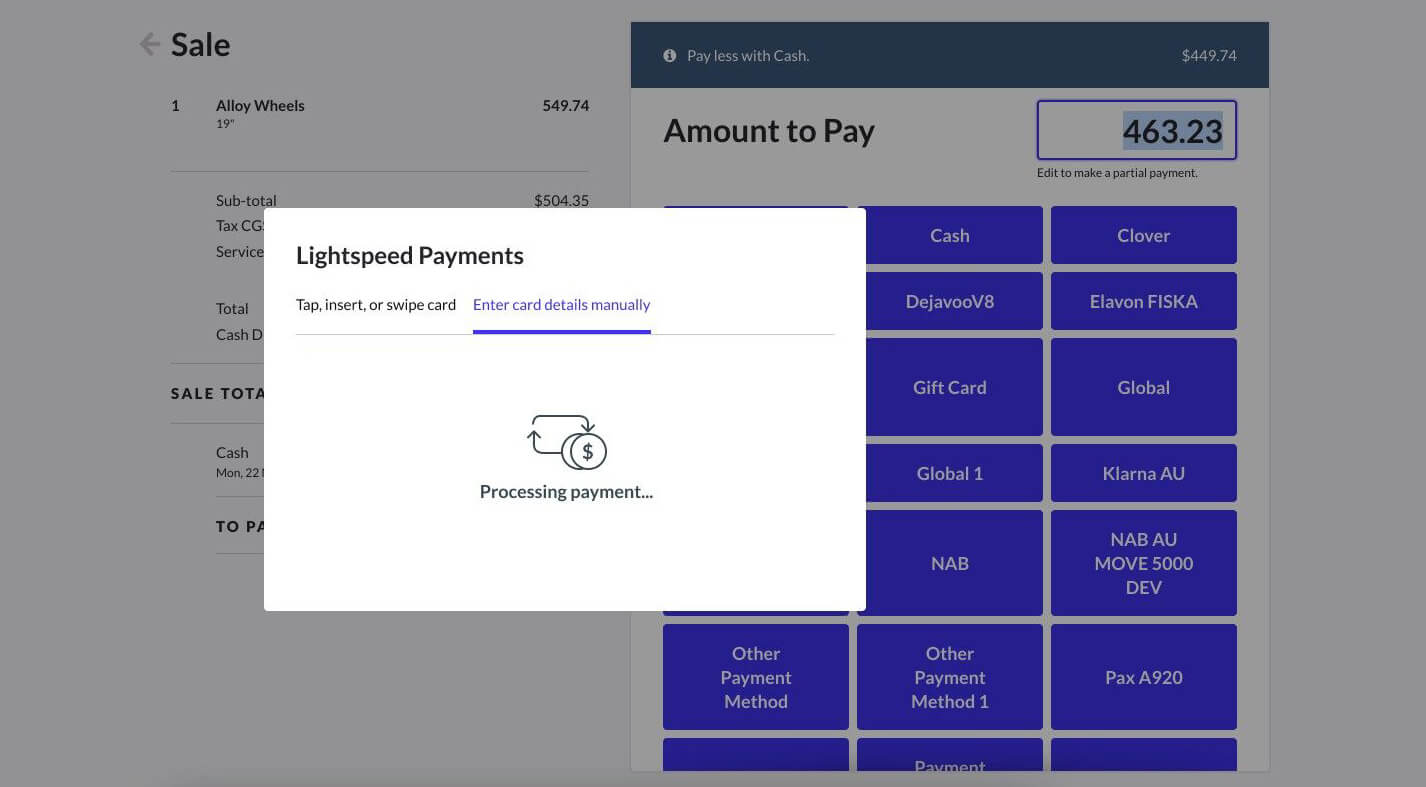The width and height of the screenshot is (1426, 787).
Task: Choose Other Payment Method
Action: pos(755,677)
